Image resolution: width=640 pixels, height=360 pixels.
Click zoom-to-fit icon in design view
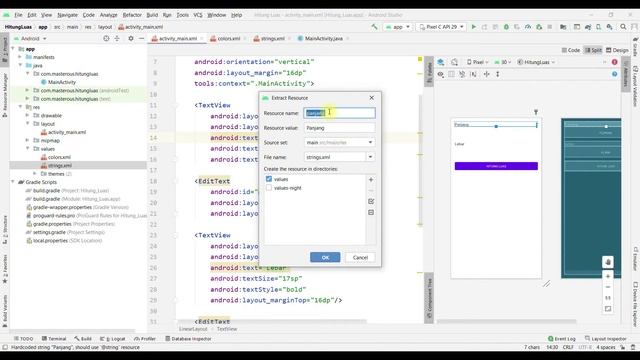[x=608, y=309]
